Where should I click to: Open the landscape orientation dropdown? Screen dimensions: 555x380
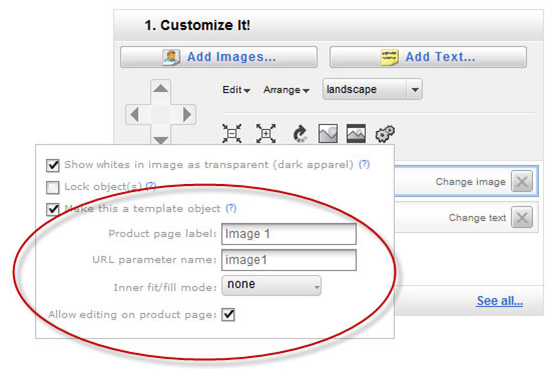[372, 89]
